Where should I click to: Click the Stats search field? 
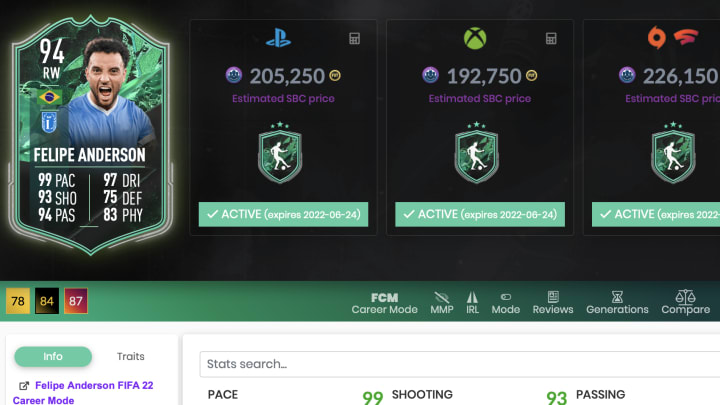coord(460,364)
